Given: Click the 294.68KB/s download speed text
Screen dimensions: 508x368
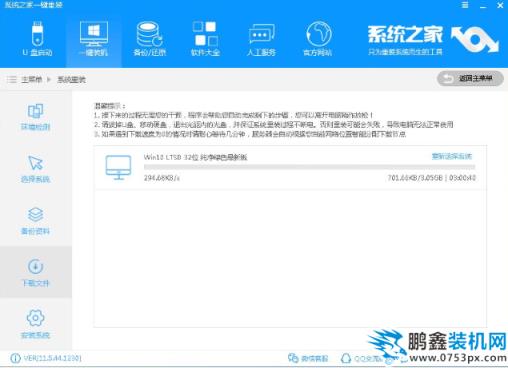Looking at the screenshot, I should point(162,178).
